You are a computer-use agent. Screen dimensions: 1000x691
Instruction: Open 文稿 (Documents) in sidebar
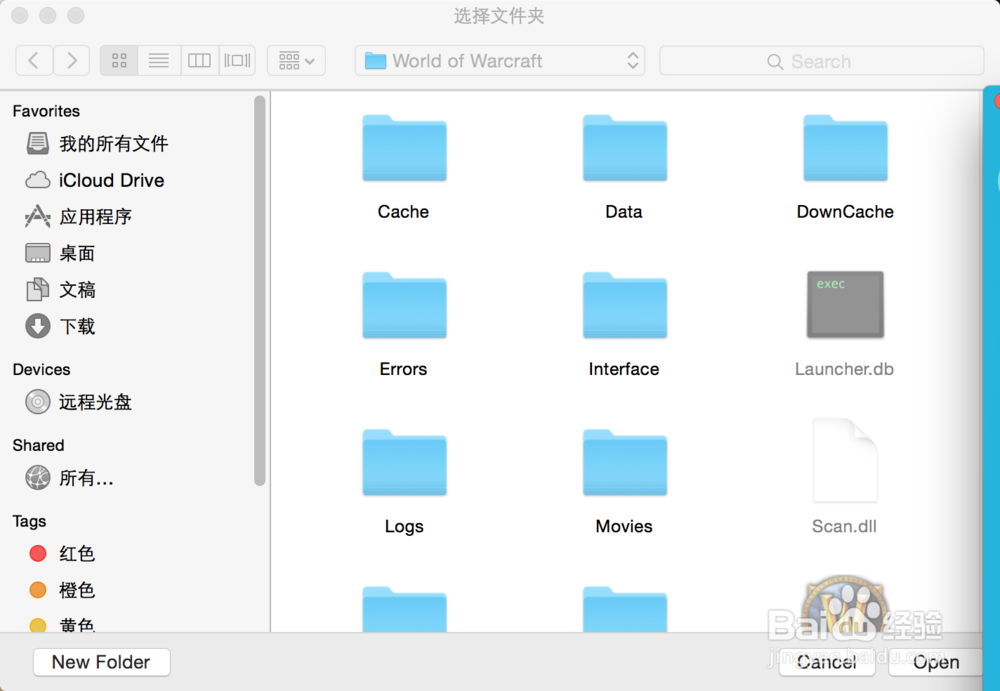tap(61, 290)
